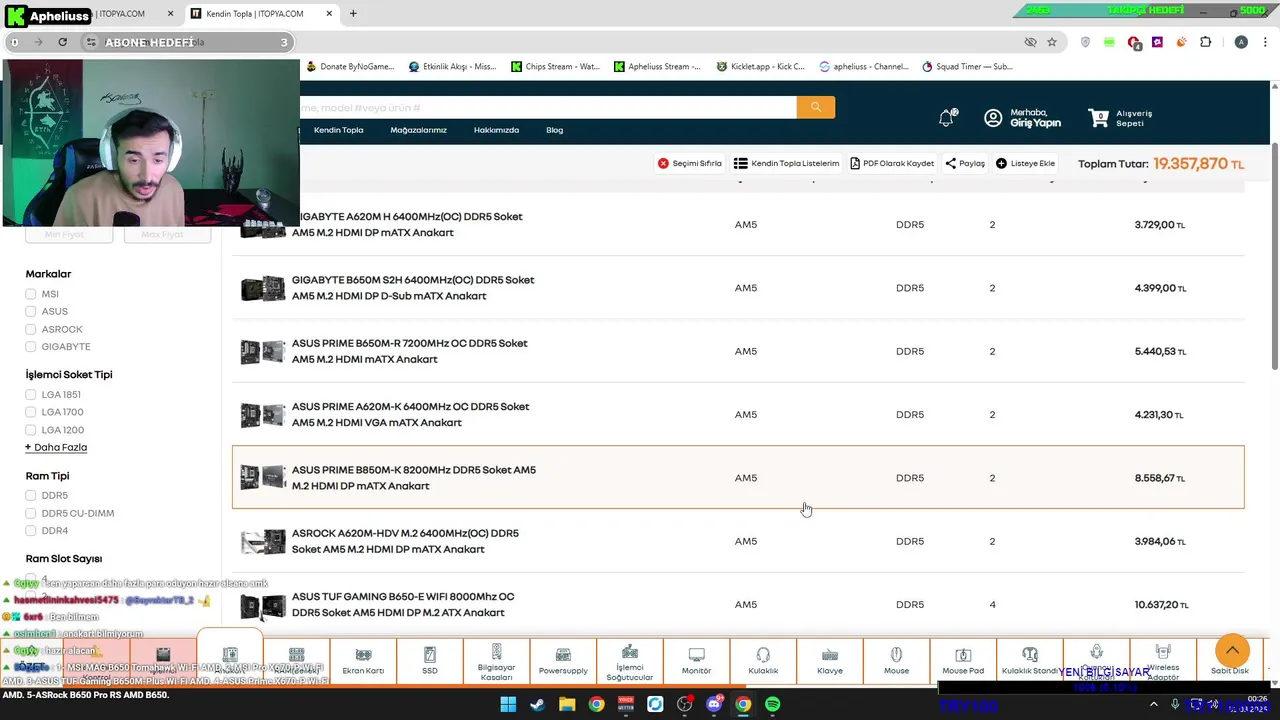Check the LGA 1700 socket filter
Image resolution: width=1280 pixels, height=720 pixels.
click(31, 412)
